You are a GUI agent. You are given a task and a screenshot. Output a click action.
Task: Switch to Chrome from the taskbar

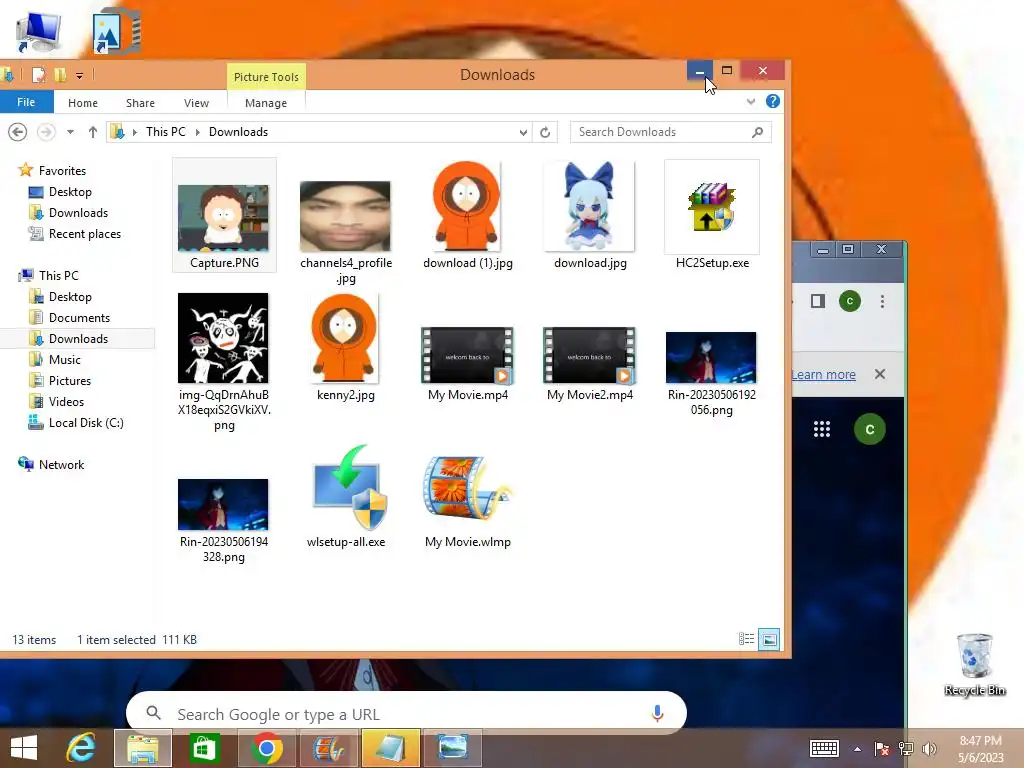(x=266, y=749)
